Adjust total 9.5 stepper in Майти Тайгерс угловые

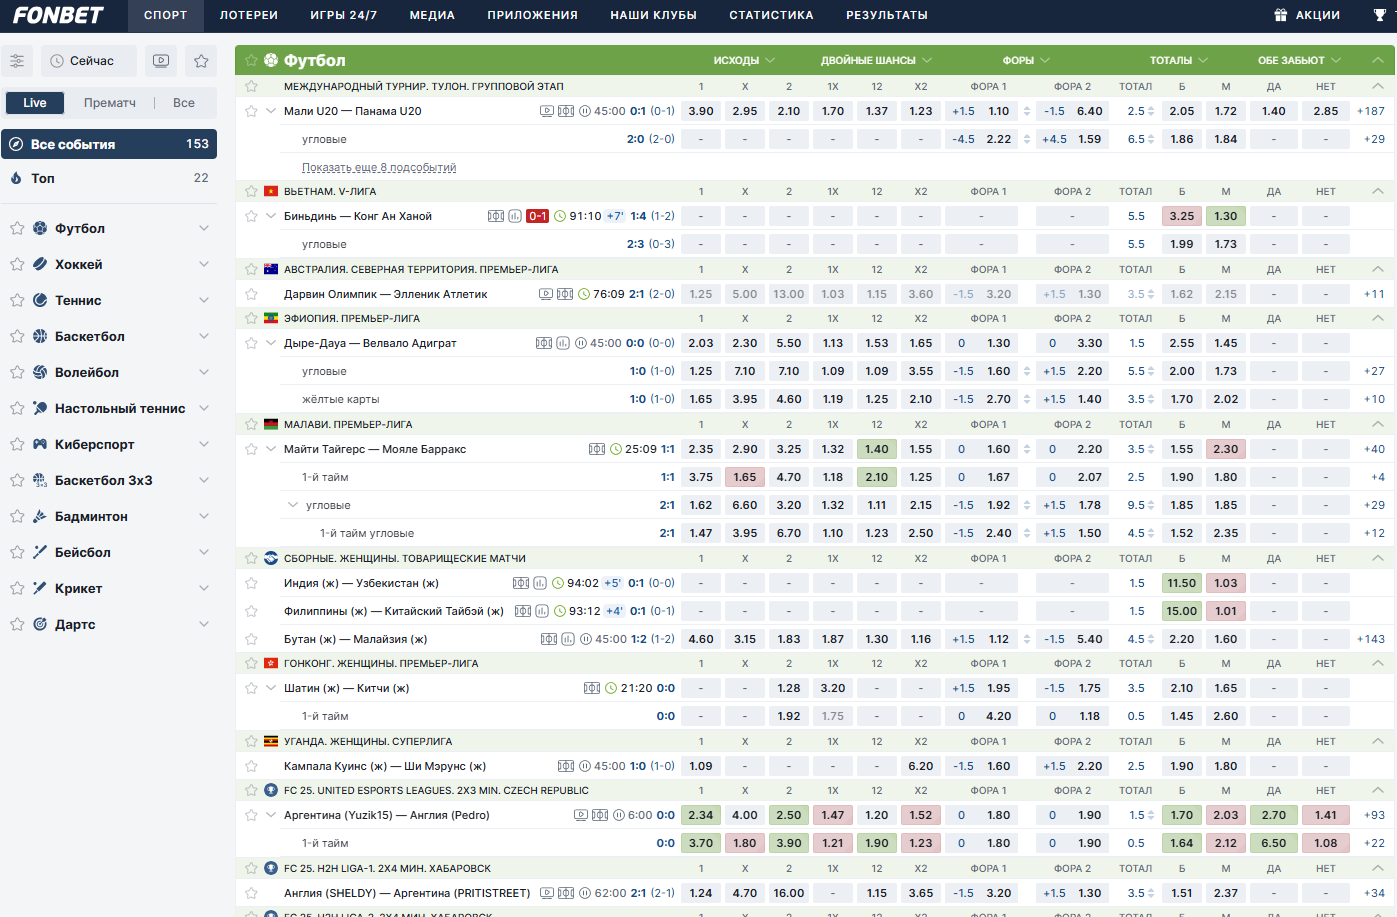[x=1151, y=505]
